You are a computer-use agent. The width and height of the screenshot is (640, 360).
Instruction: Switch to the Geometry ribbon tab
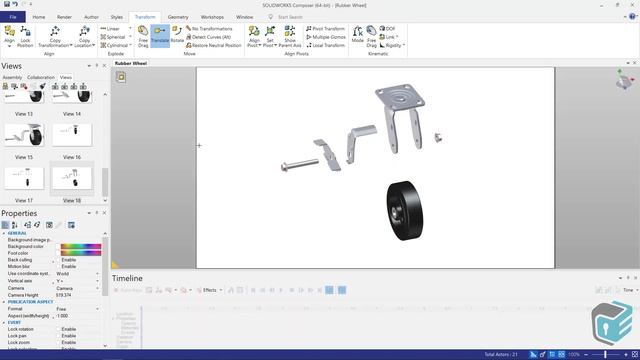[x=178, y=17]
